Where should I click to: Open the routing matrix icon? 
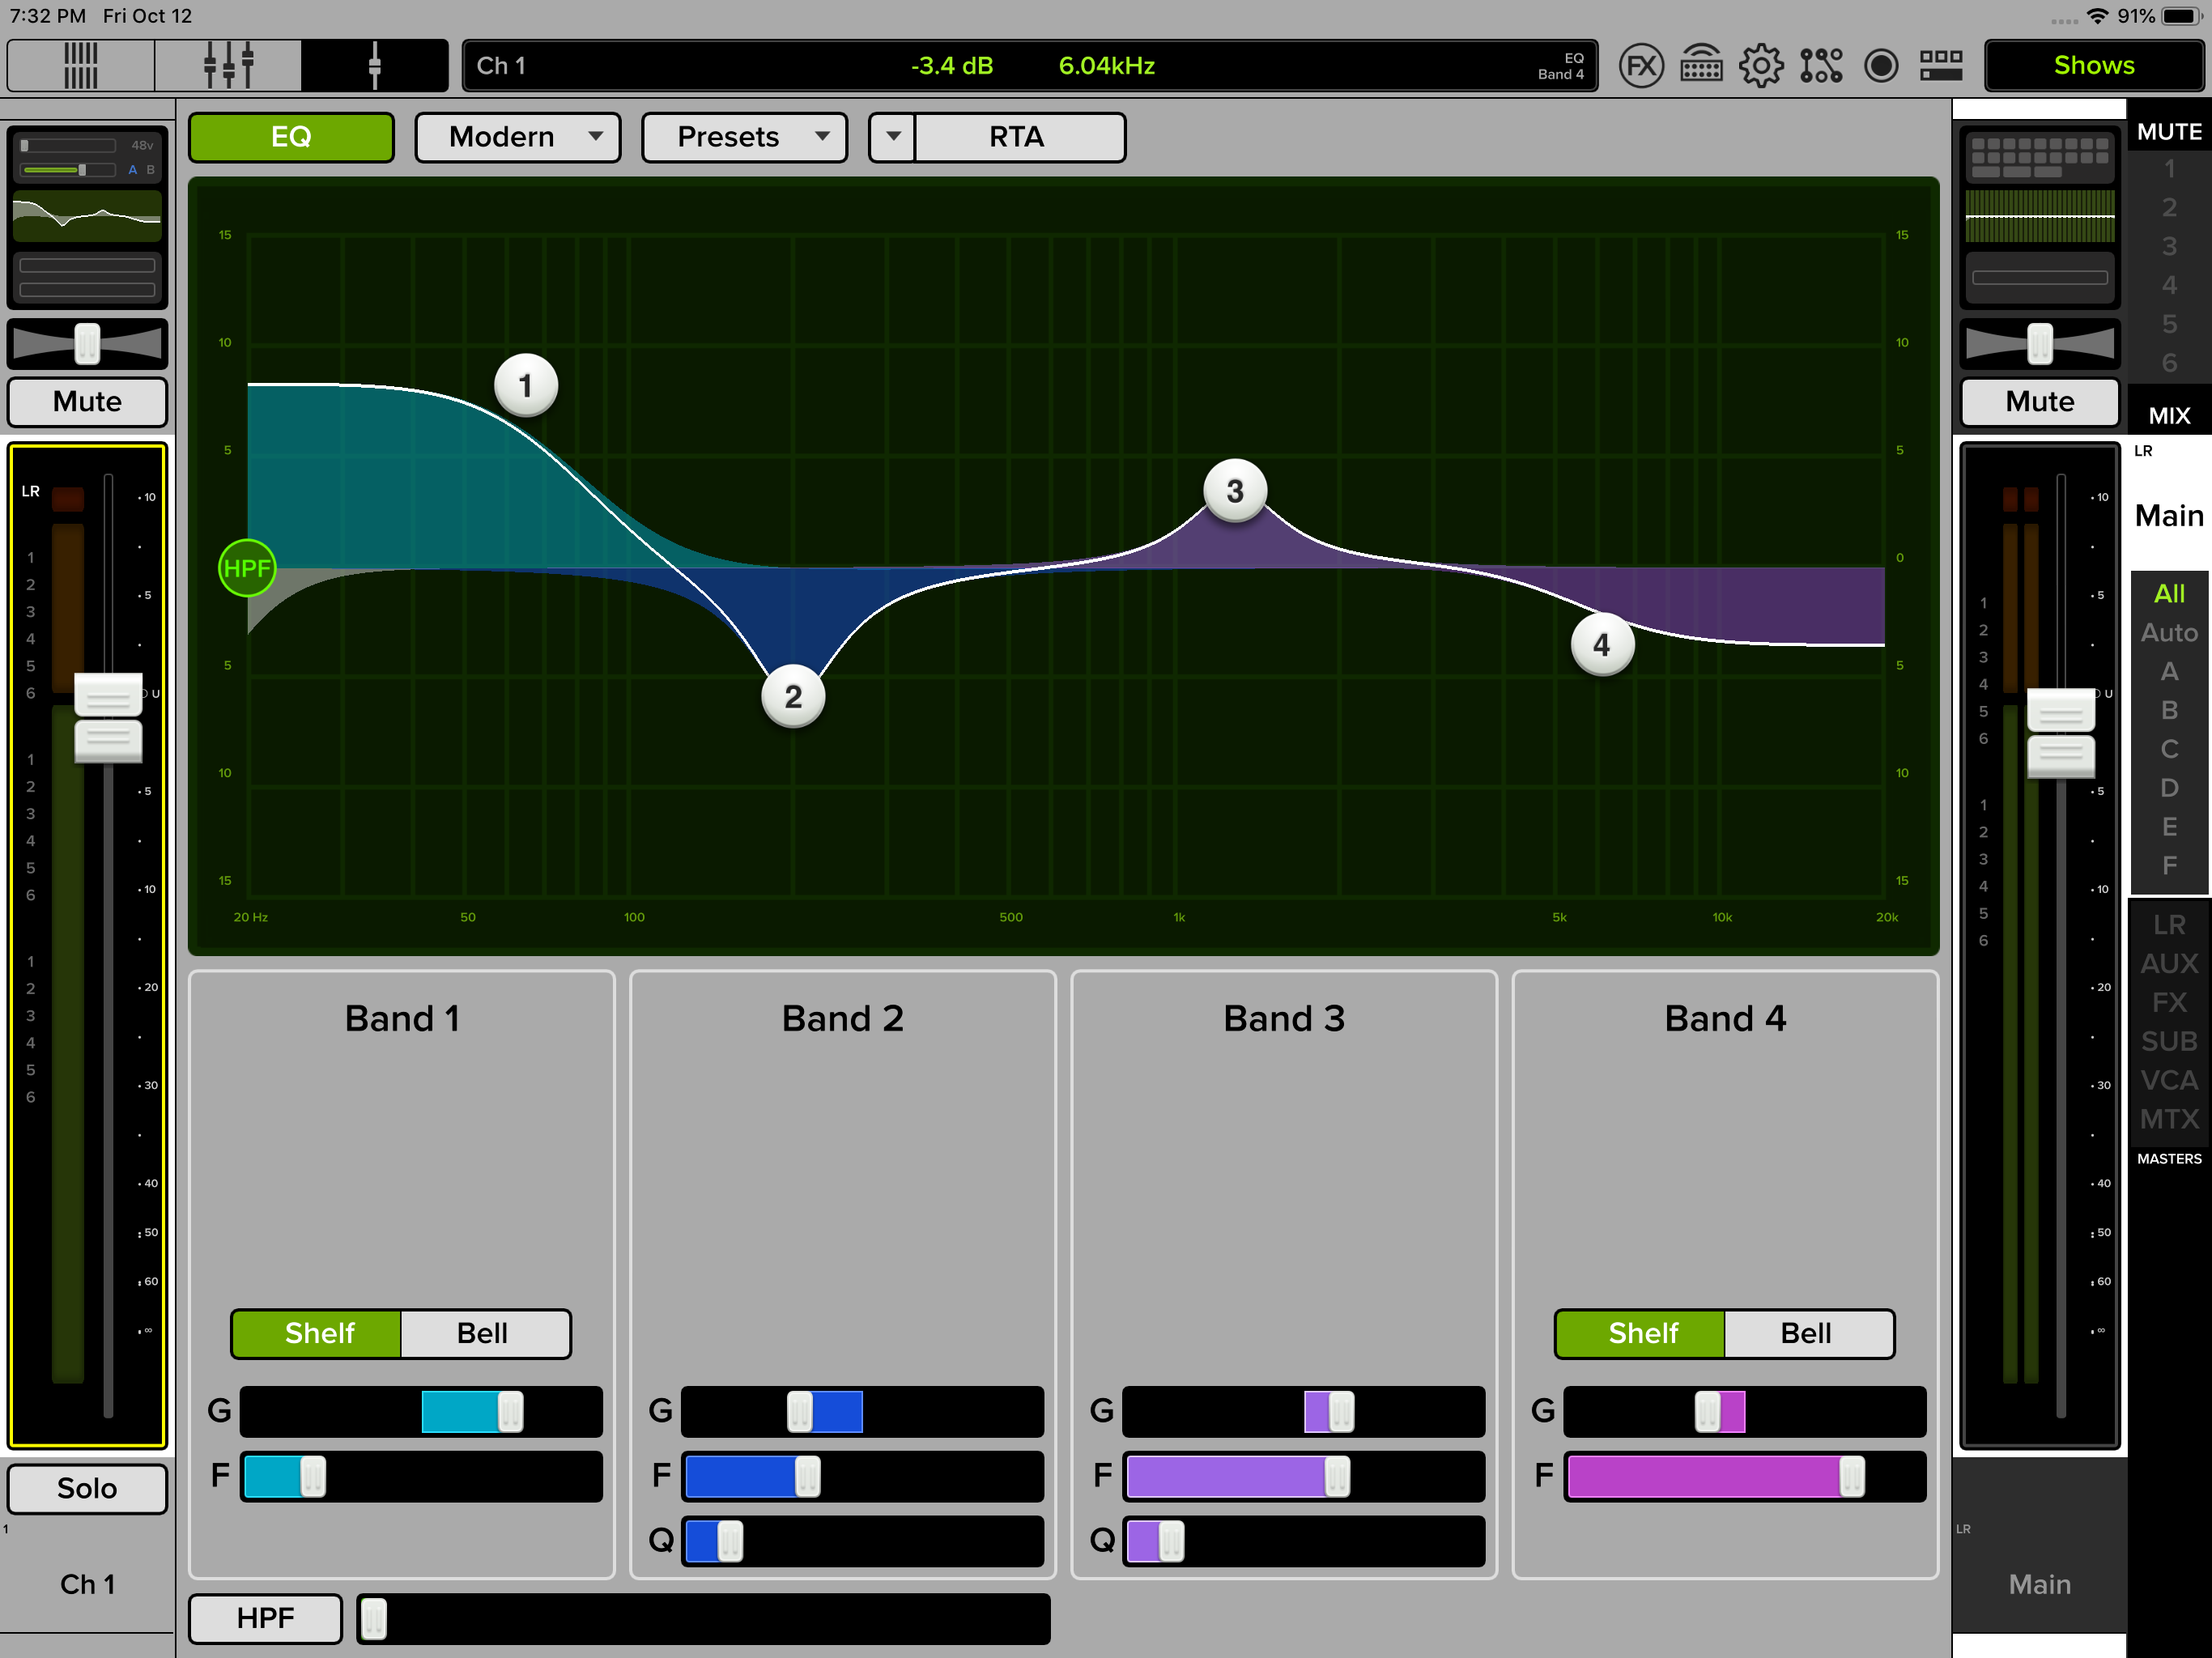click(1821, 66)
